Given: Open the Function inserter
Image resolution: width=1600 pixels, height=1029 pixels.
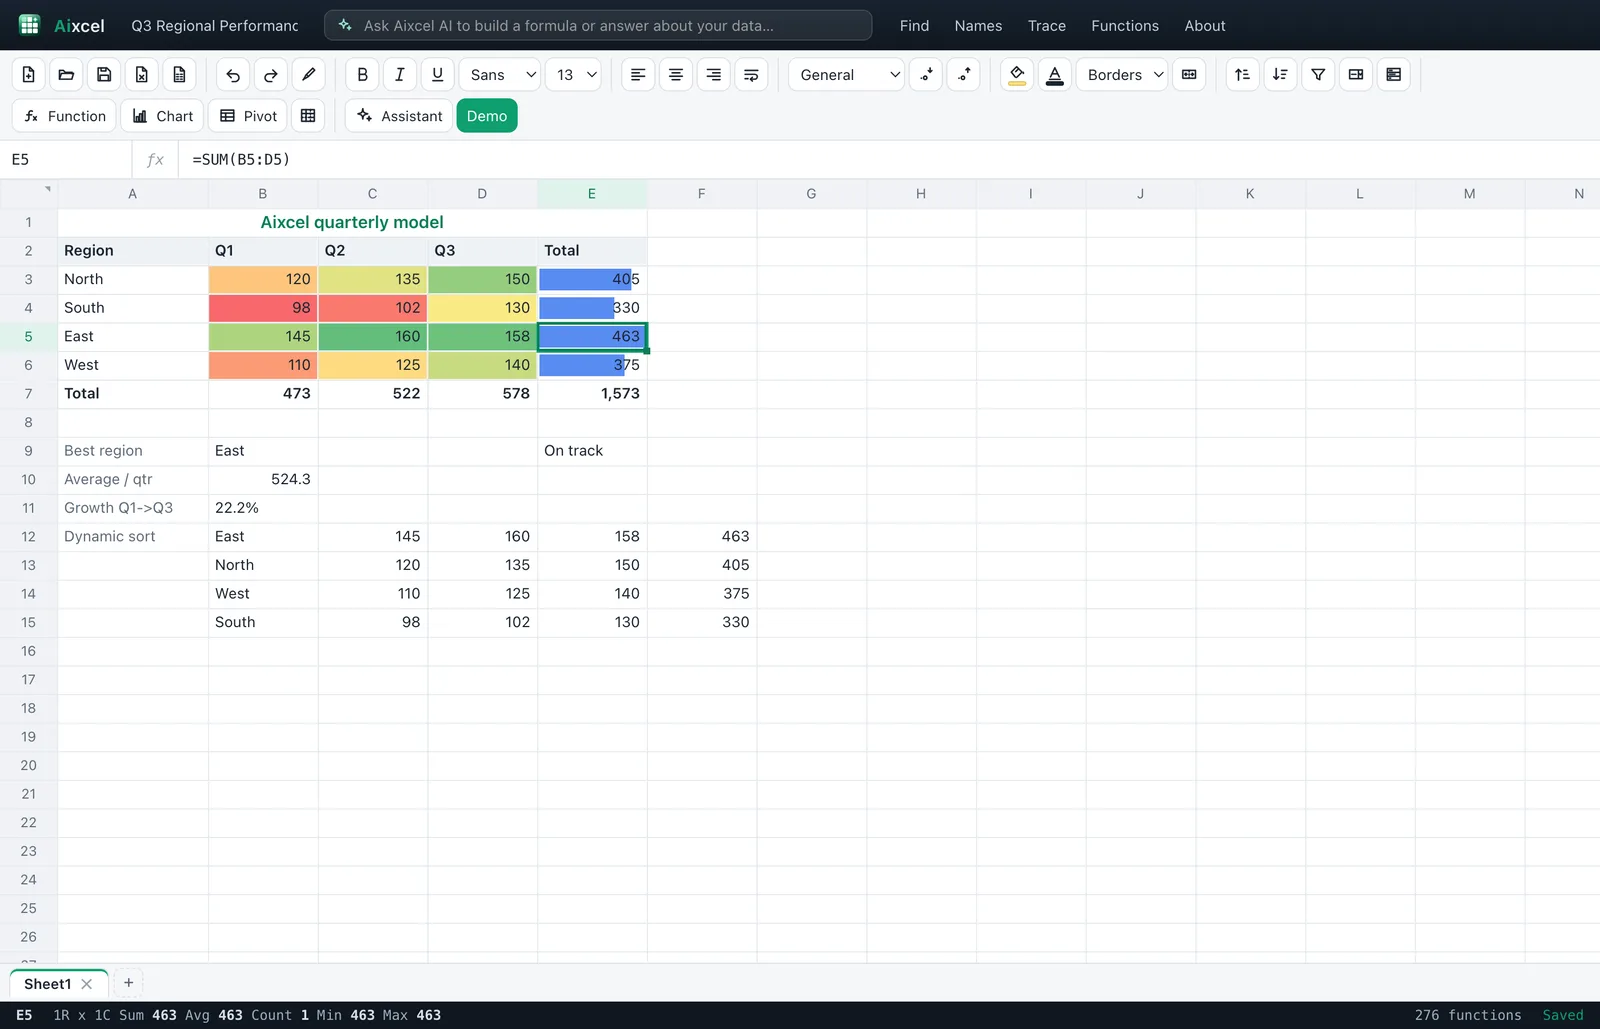Looking at the screenshot, I should [65, 116].
